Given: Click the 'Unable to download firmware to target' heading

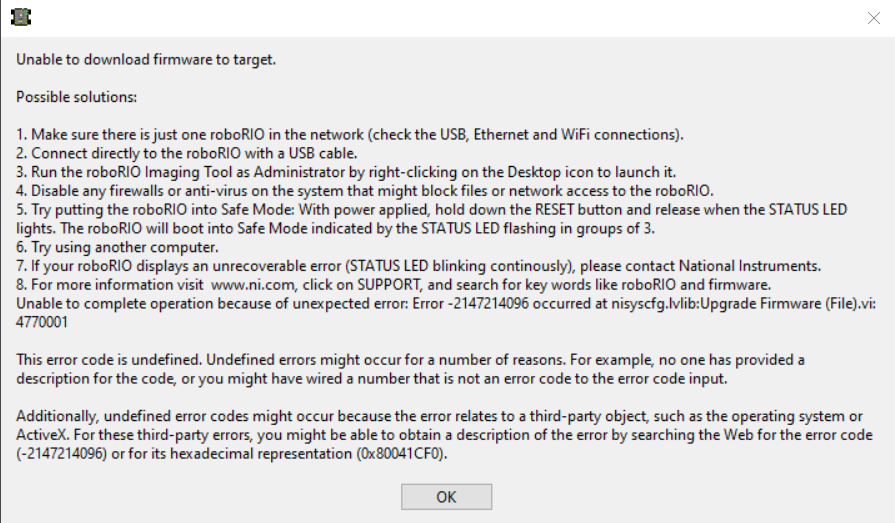Looking at the screenshot, I should pos(146,59).
